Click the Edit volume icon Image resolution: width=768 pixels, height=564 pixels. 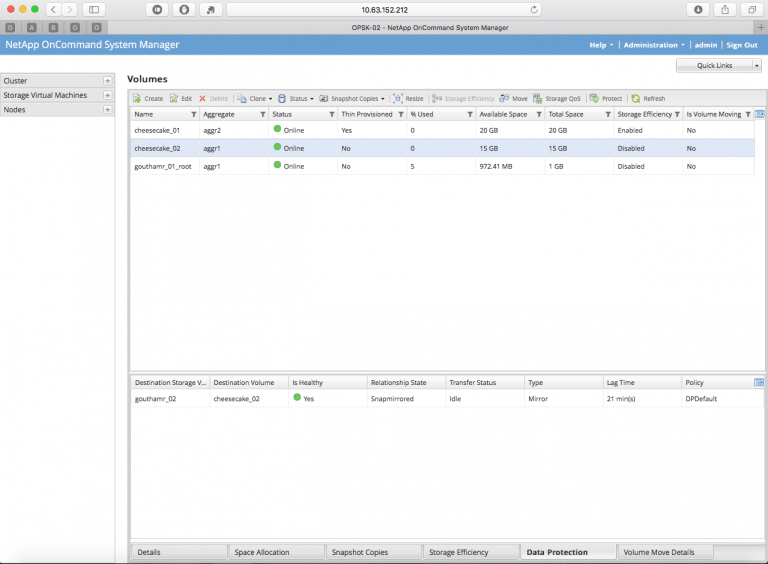point(173,99)
